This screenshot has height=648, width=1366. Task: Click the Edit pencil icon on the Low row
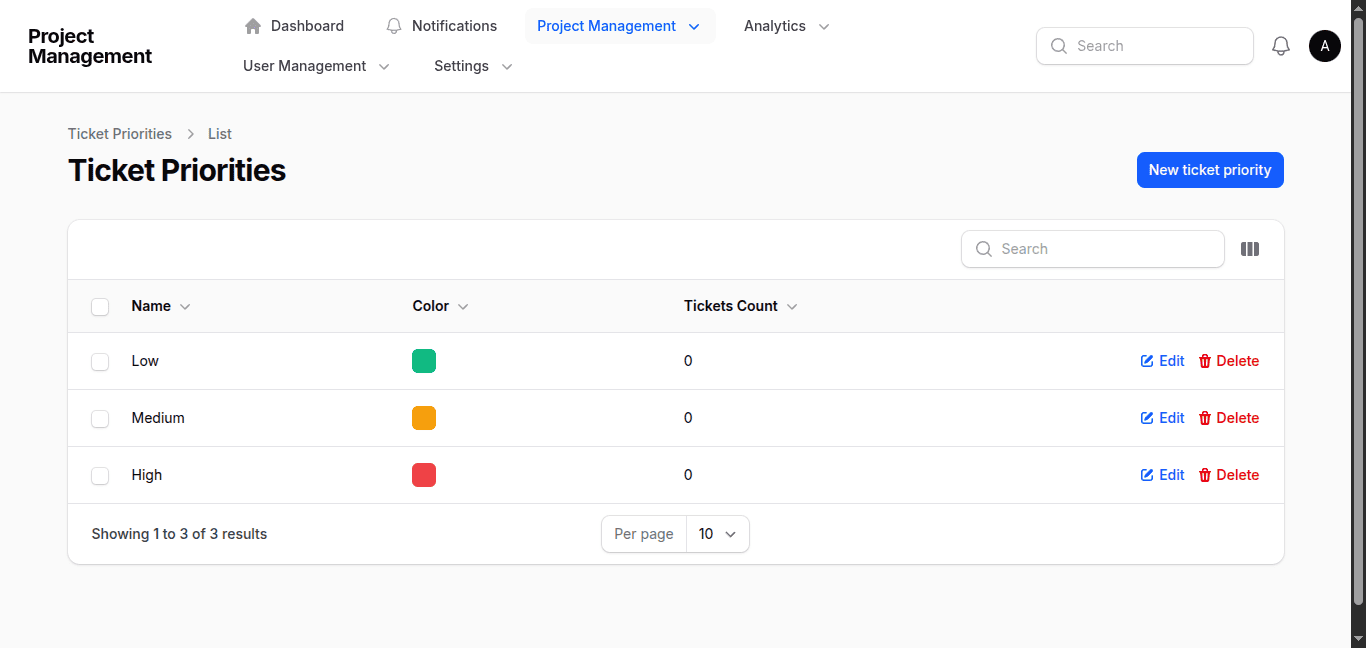[x=1146, y=361]
